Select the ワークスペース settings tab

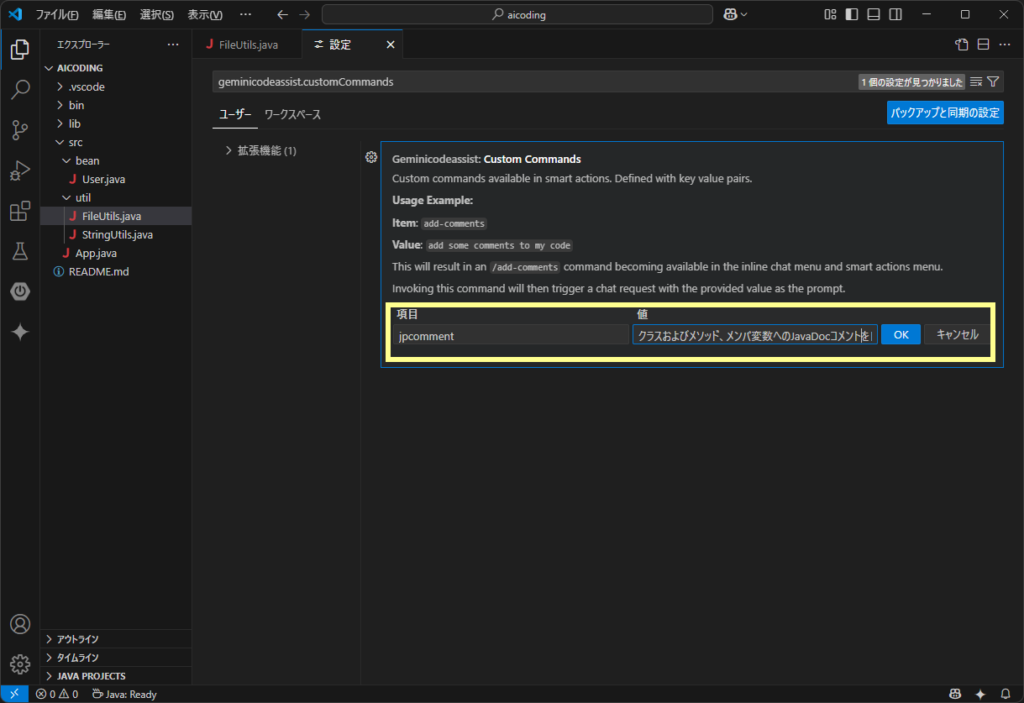coord(293,114)
